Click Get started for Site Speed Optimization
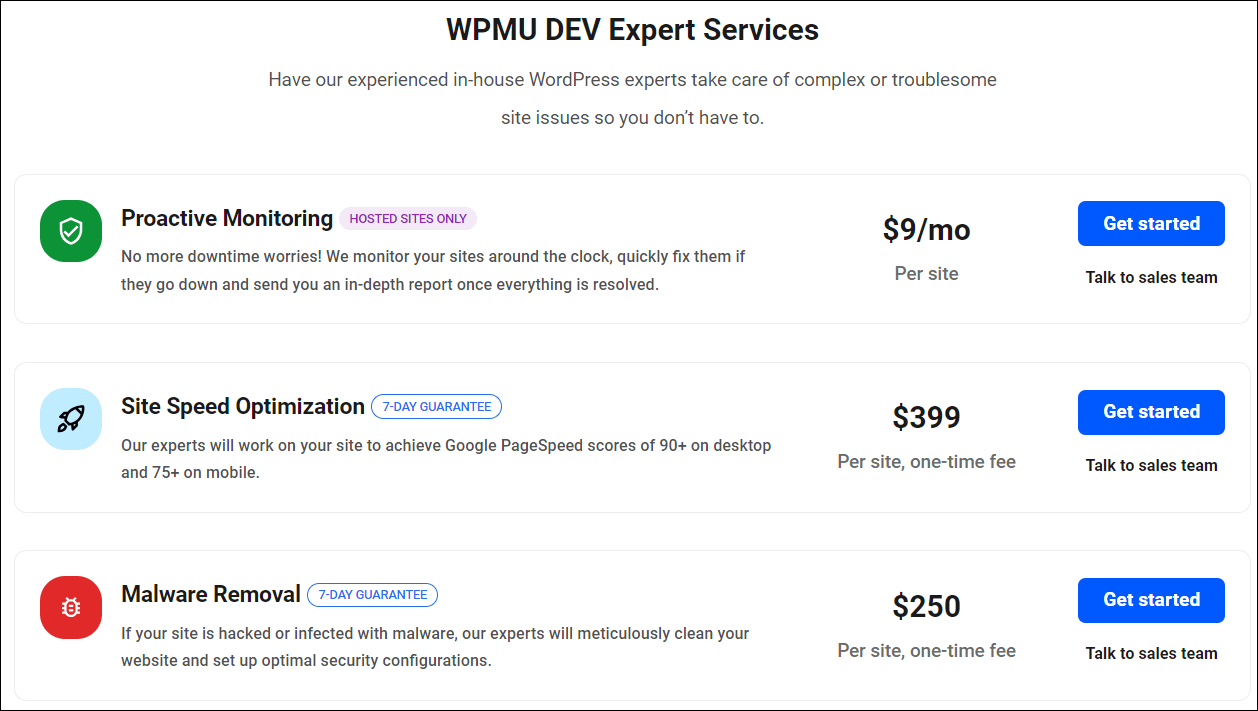Viewport: 1258px width, 711px height. [1151, 412]
